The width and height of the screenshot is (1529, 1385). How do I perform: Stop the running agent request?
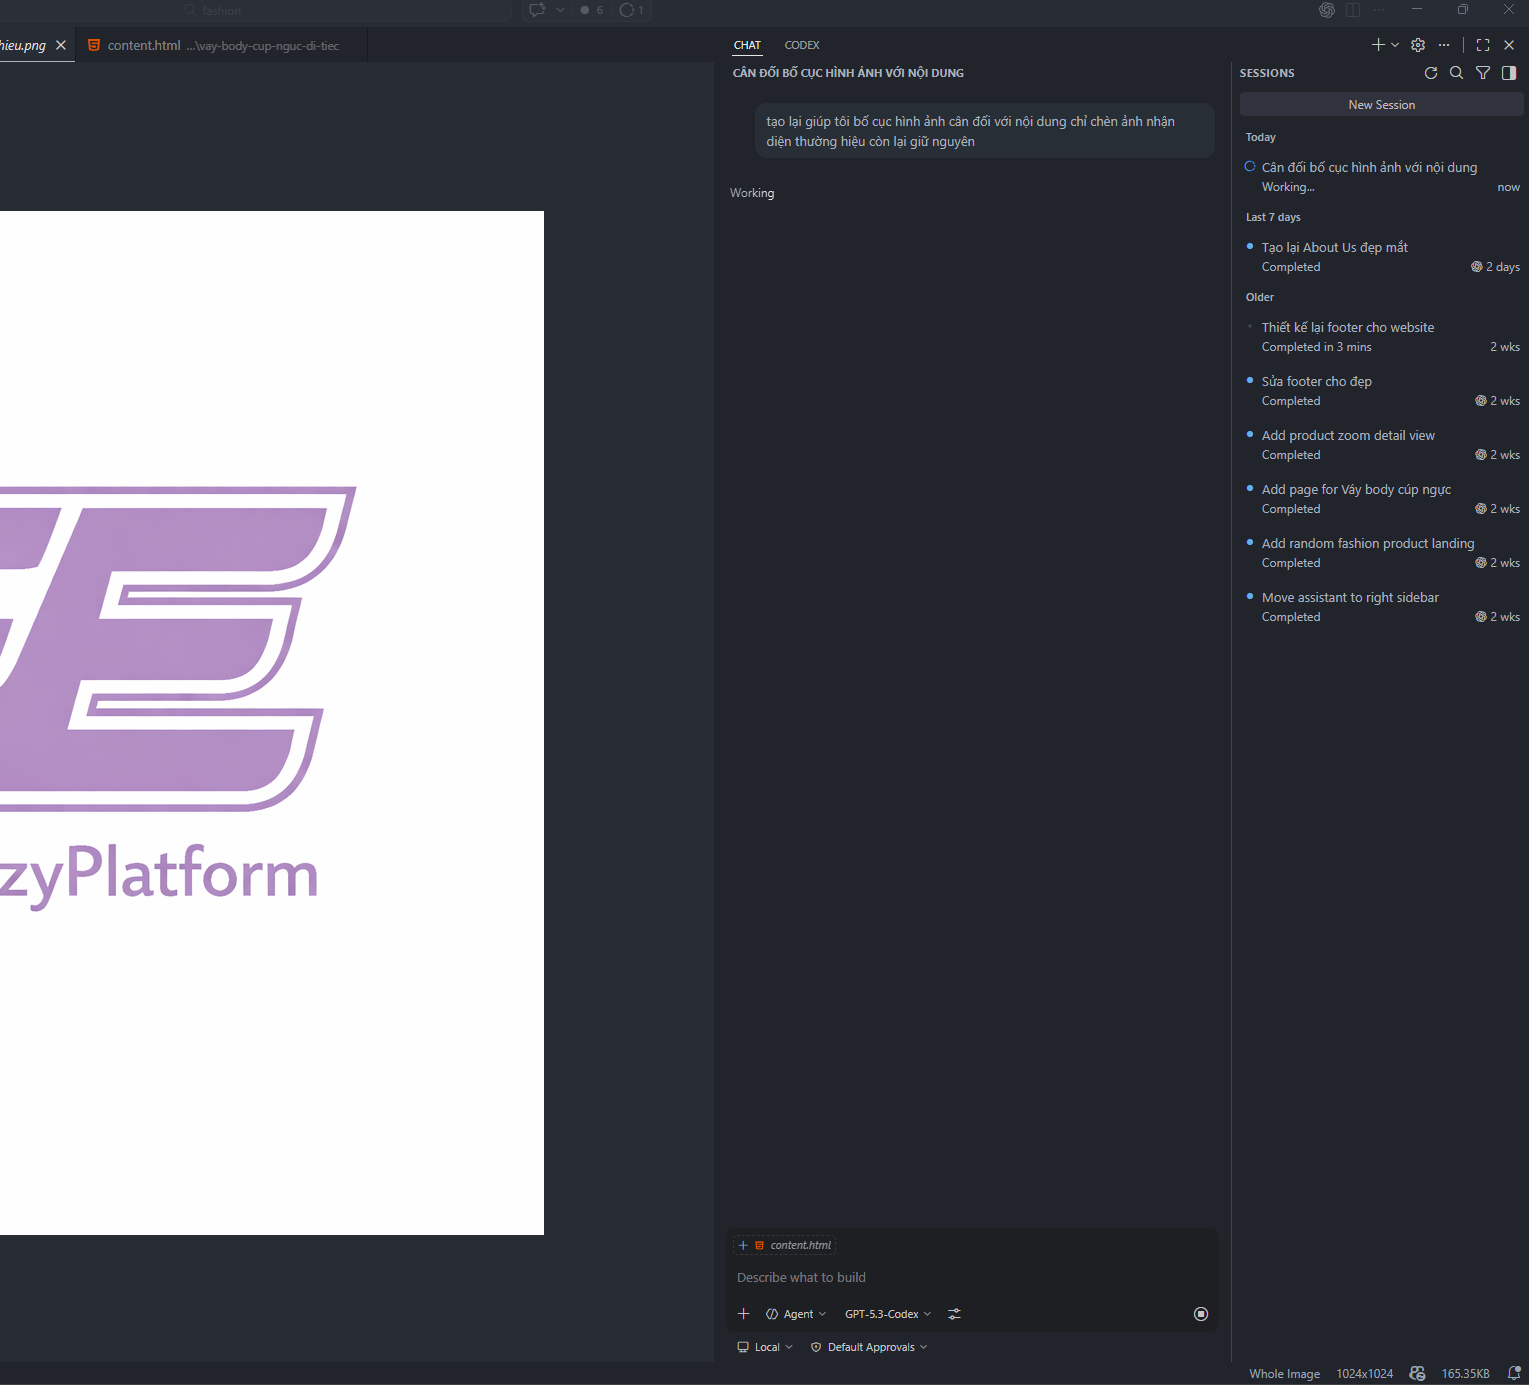1201,1314
